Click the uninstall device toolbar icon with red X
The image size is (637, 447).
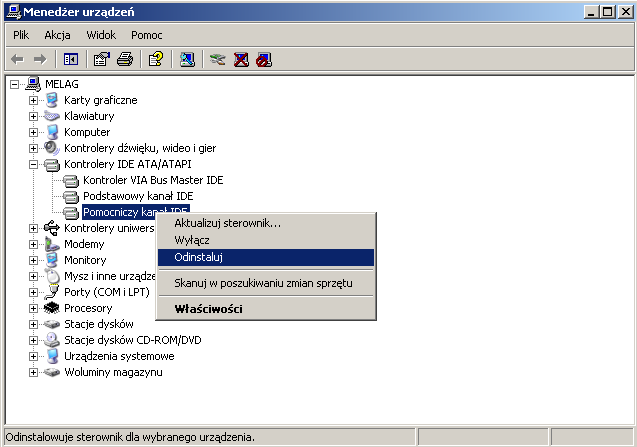241,60
